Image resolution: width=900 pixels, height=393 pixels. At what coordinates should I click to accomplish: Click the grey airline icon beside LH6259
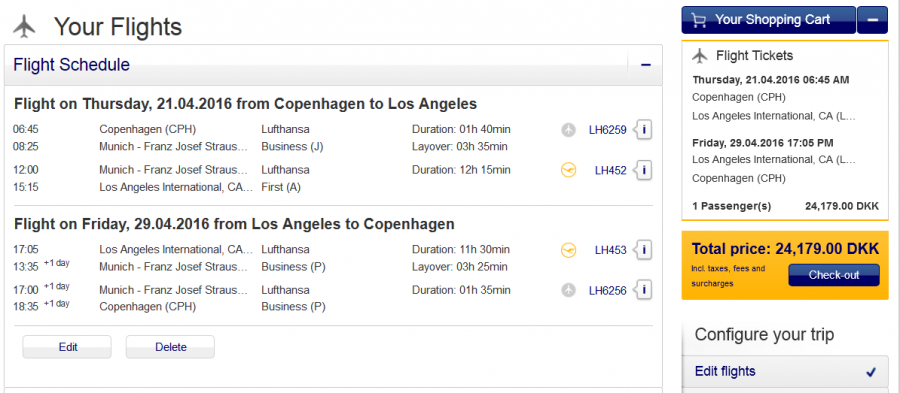click(x=568, y=130)
